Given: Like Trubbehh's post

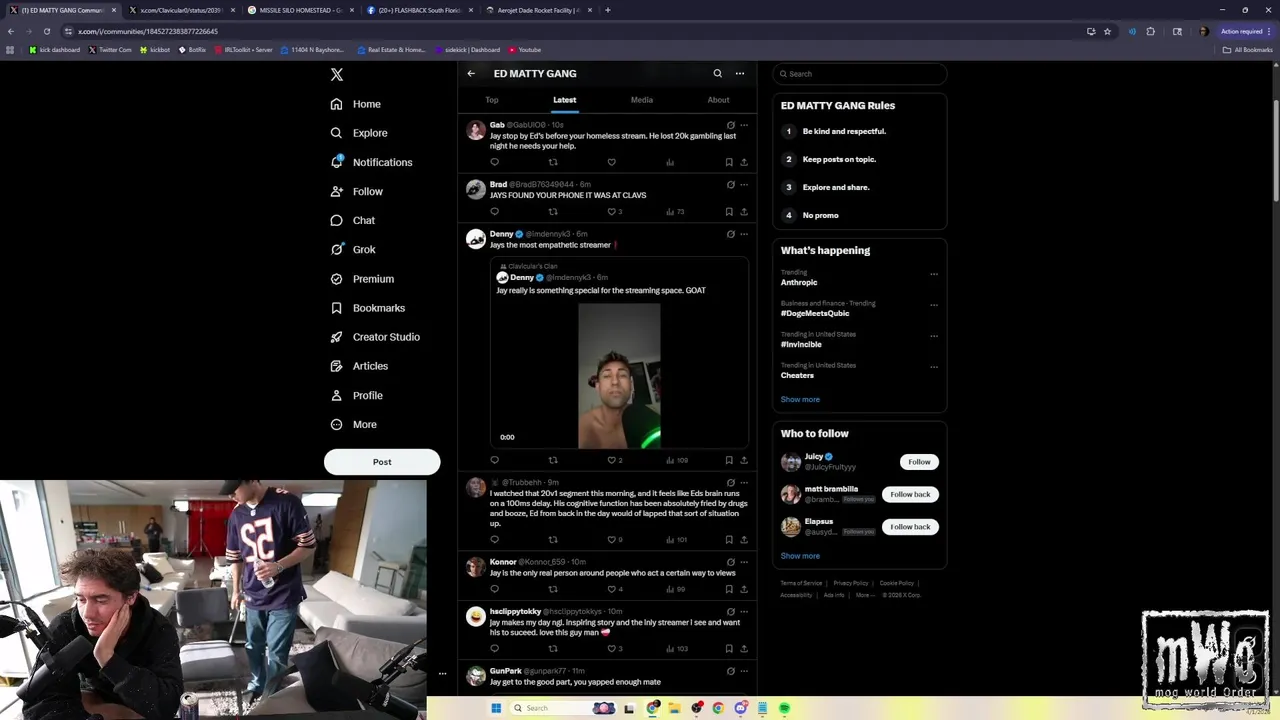Looking at the screenshot, I should (612, 540).
